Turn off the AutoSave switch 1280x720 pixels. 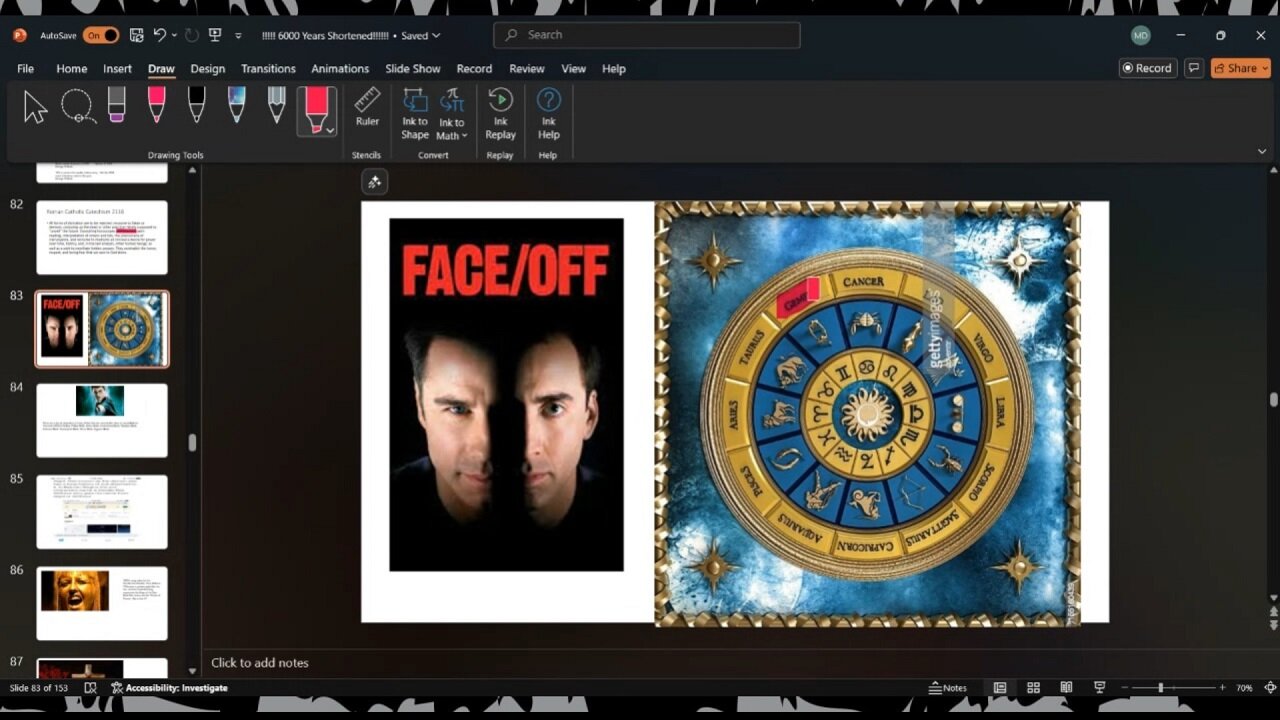click(x=101, y=35)
